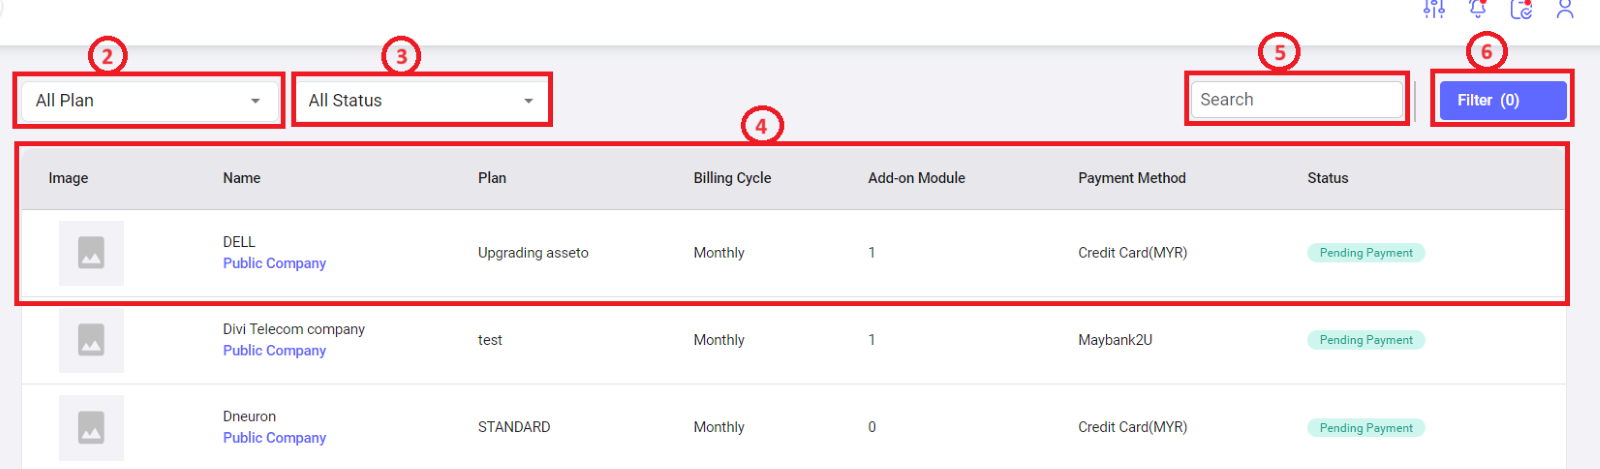Click the DELL image placeholder thumbnail
Screen dimensions: 1600x469
pyautogui.click(x=91, y=253)
